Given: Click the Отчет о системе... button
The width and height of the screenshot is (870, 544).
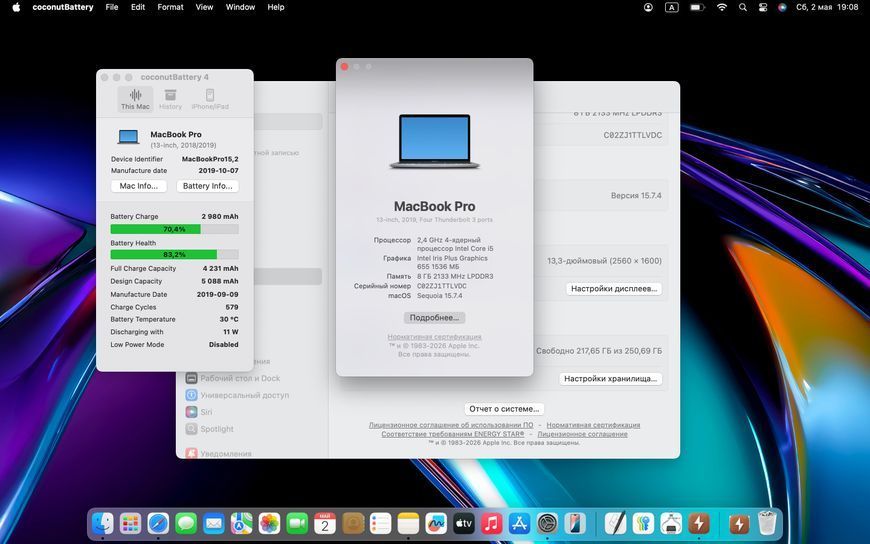Looking at the screenshot, I should point(504,409).
